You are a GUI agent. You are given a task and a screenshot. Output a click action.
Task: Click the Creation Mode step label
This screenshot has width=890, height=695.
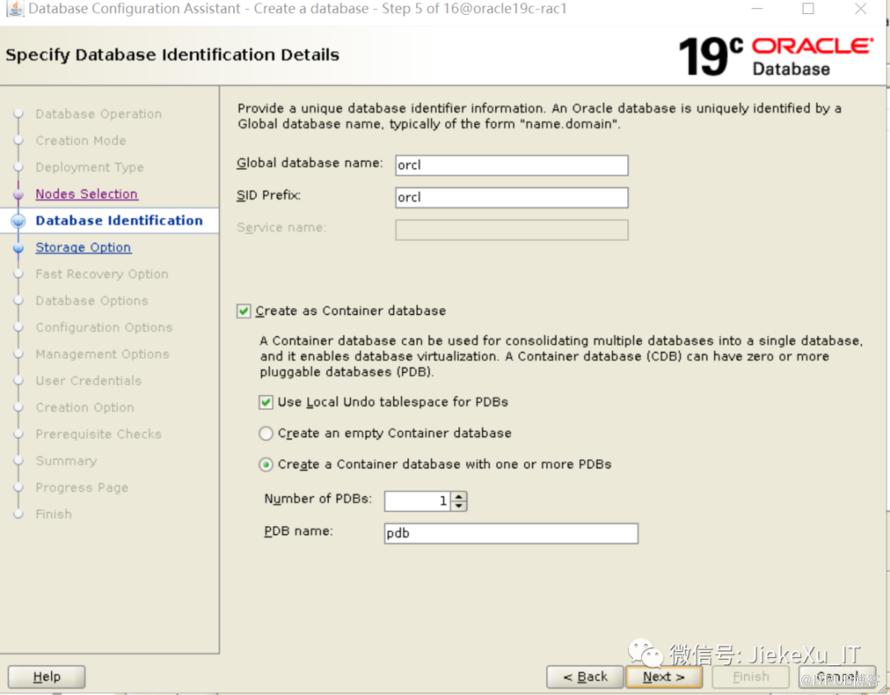pyautogui.click(x=81, y=141)
